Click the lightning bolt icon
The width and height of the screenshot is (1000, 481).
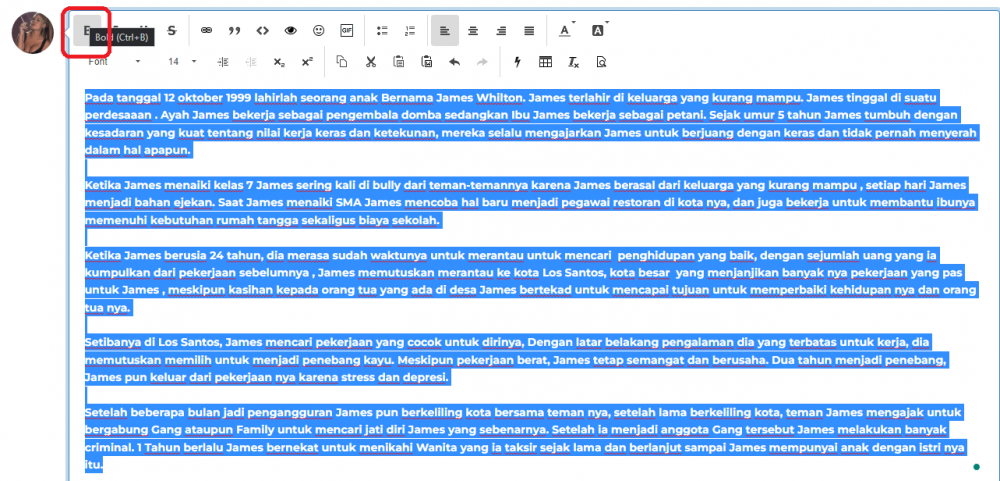pyautogui.click(x=517, y=62)
